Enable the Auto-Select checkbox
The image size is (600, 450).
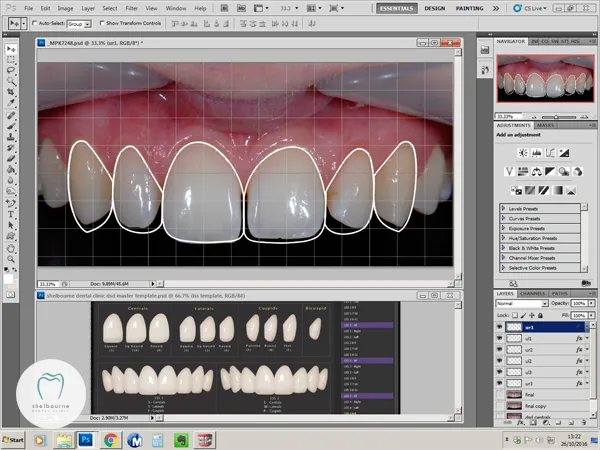coord(36,21)
